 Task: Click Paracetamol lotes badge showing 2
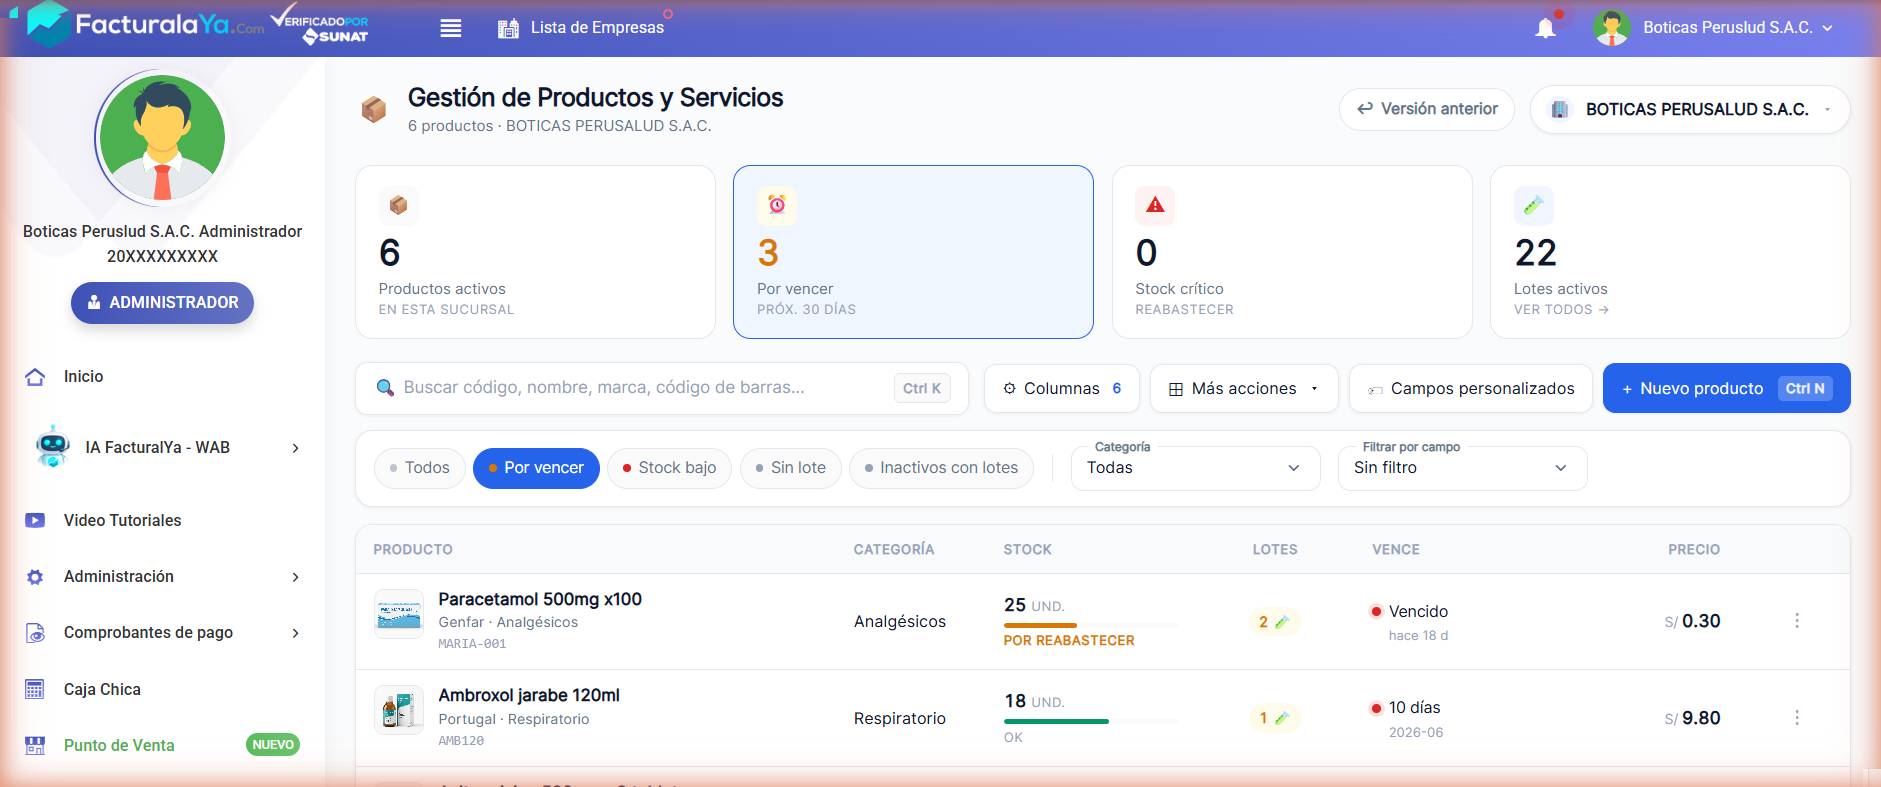pyautogui.click(x=1274, y=622)
